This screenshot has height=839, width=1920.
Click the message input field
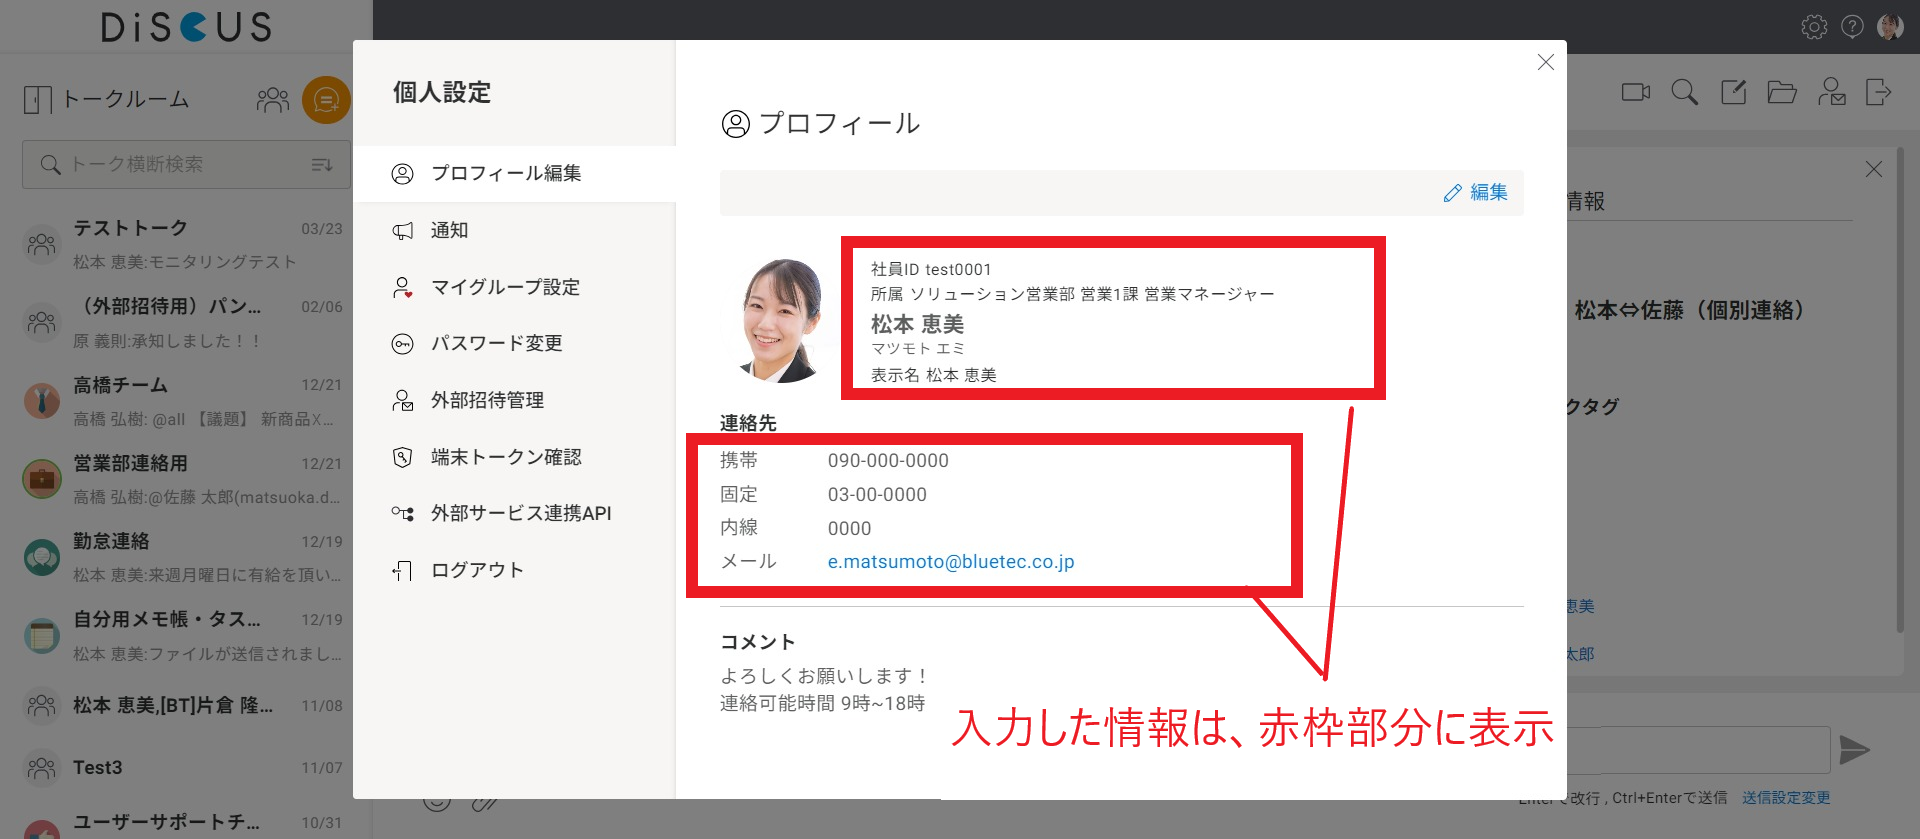click(x=1698, y=750)
